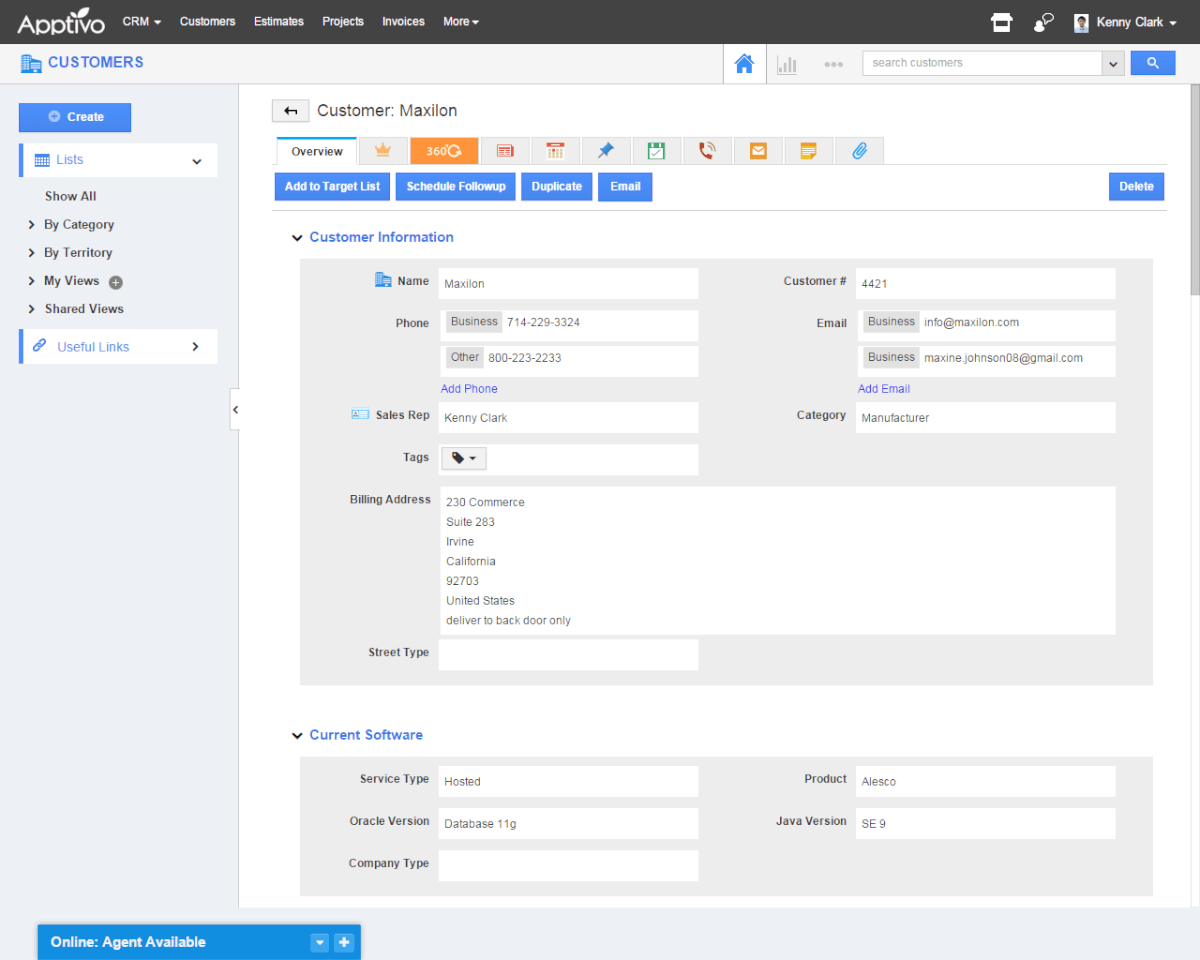Click the empty Street Type field
The height and width of the screenshot is (960, 1200).
coord(568,655)
